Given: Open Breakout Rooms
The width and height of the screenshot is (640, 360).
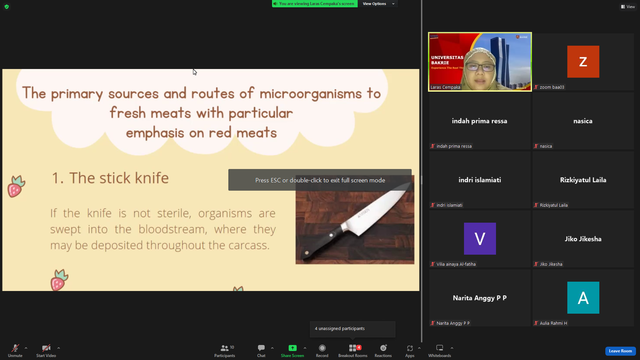Looking at the screenshot, I should pos(353,350).
